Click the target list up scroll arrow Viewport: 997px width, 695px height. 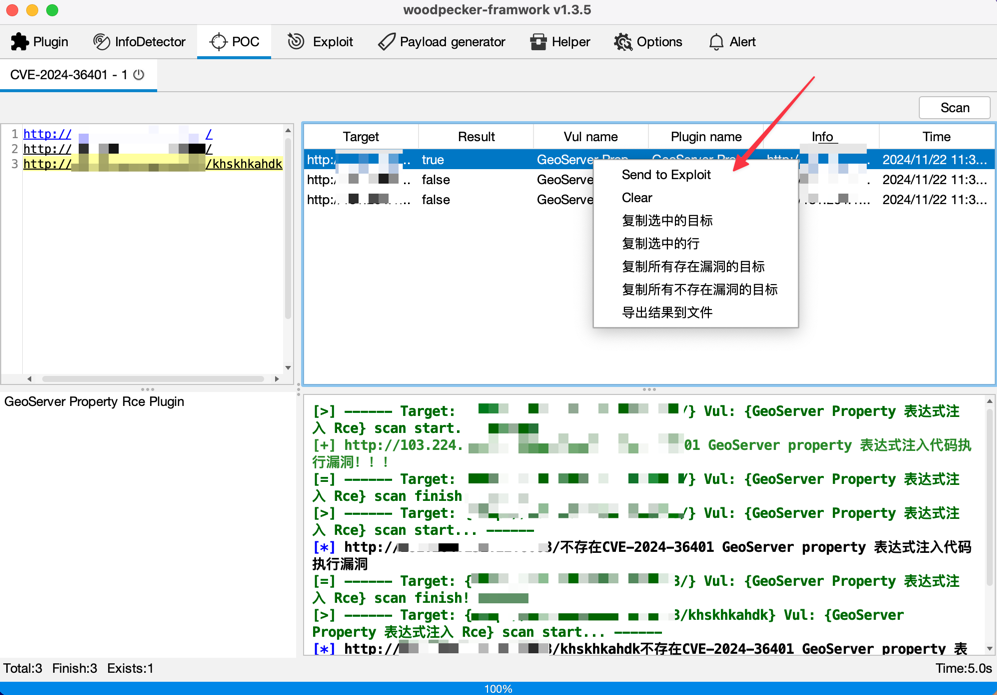pyautogui.click(x=288, y=130)
